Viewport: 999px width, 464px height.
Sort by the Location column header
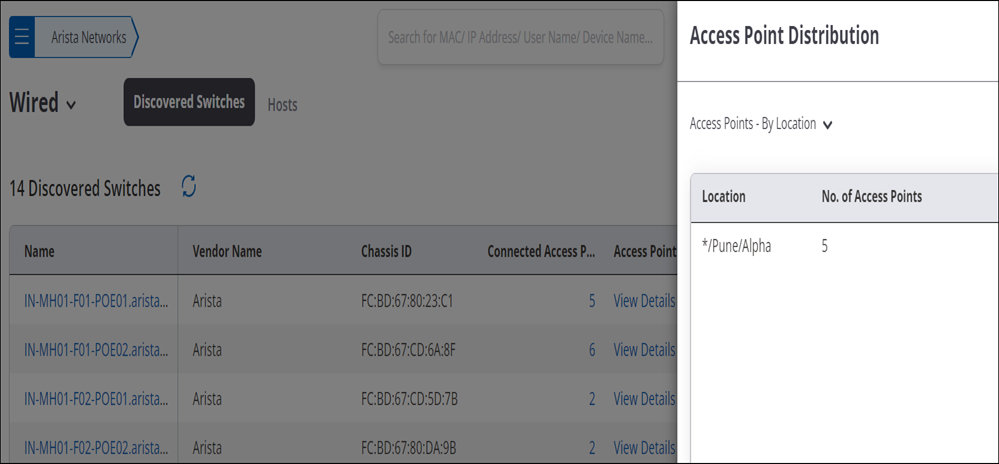(x=724, y=197)
